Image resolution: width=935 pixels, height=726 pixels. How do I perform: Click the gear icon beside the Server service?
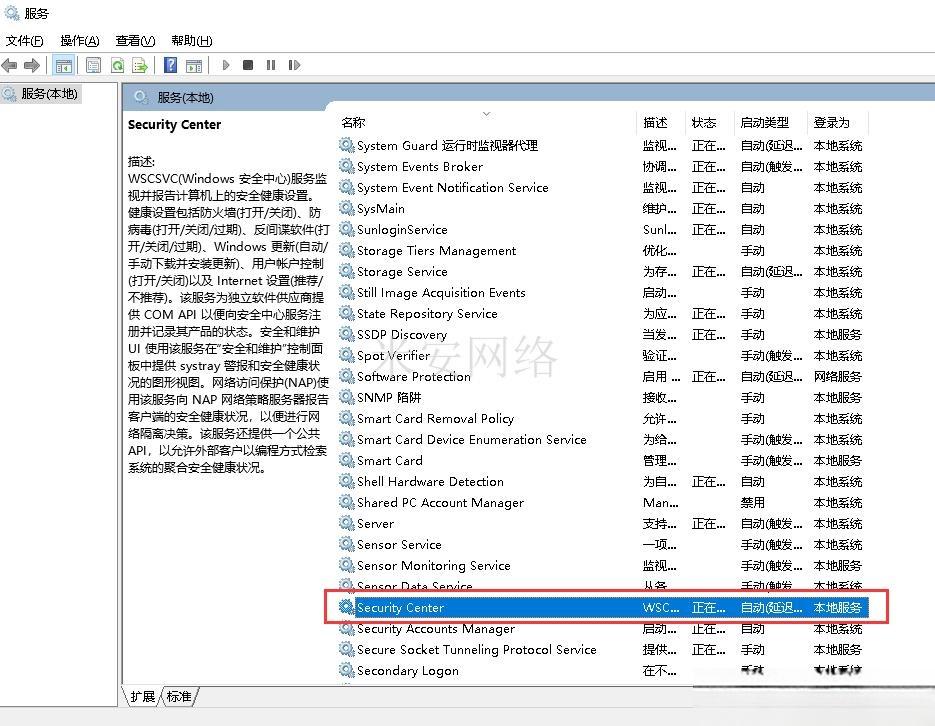[x=346, y=523]
